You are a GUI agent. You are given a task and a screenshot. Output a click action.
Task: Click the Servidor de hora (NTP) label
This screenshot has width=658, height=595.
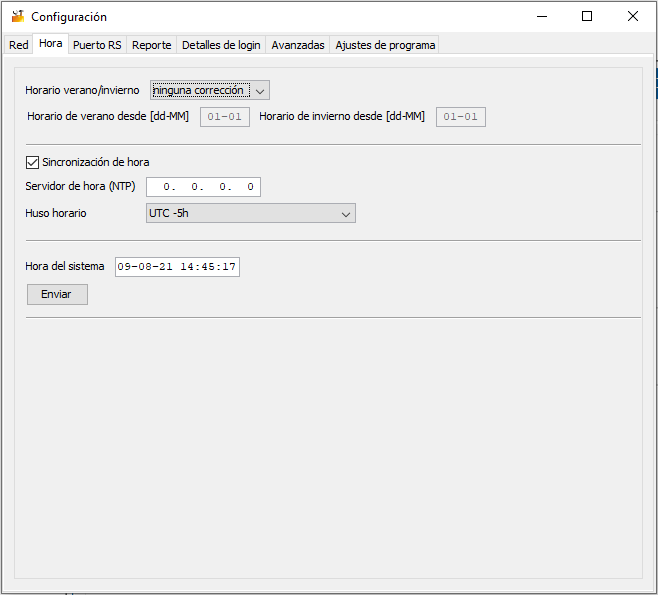click(80, 186)
